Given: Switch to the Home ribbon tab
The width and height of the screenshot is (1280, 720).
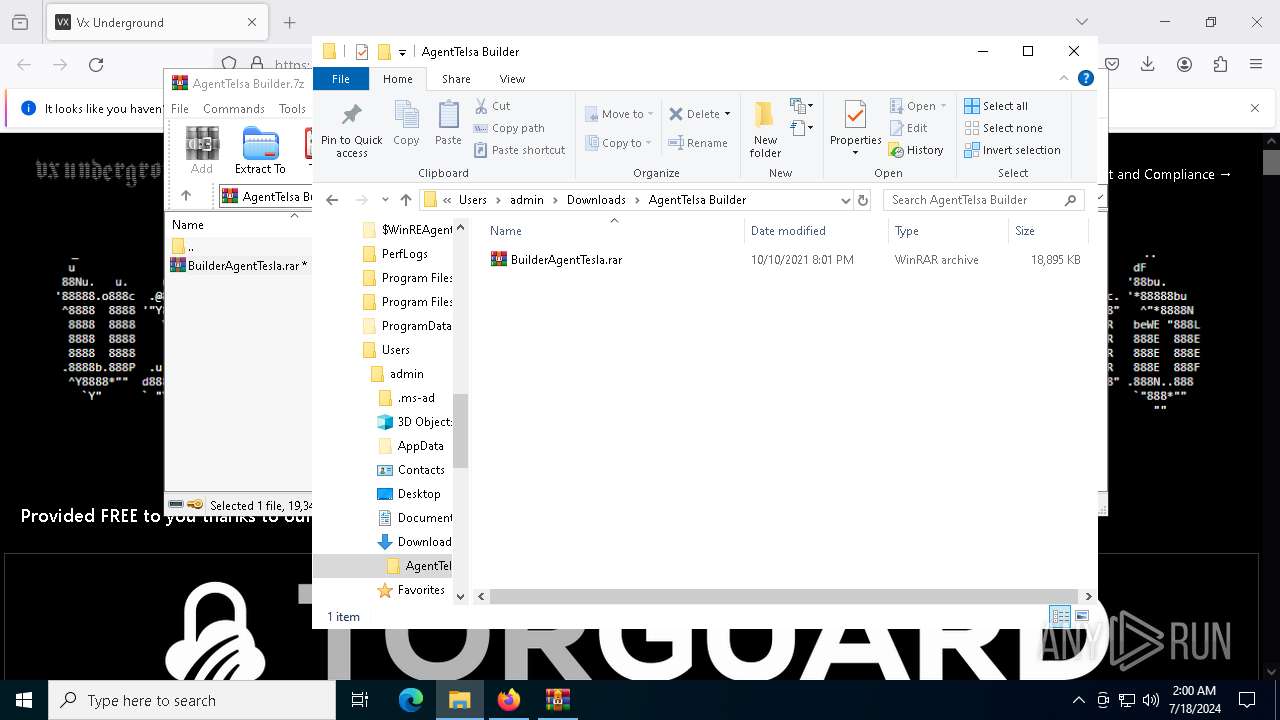Looking at the screenshot, I should [x=397, y=79].
